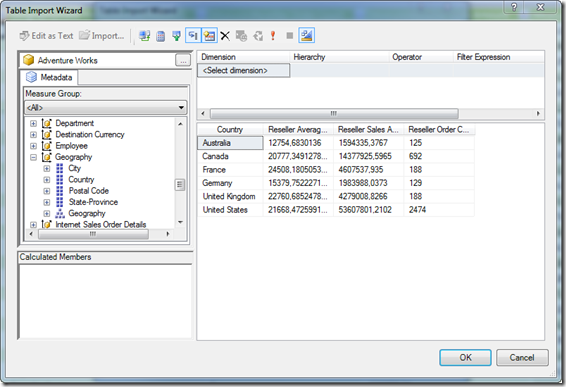Click the gray square Cancel Query icon
The width and height of the screenshot is (566, 387).
coord(289,35)
